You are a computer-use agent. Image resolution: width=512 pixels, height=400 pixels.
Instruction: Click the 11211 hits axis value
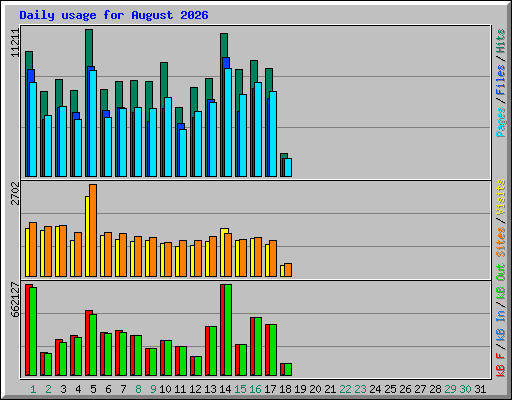click(15, 43)
